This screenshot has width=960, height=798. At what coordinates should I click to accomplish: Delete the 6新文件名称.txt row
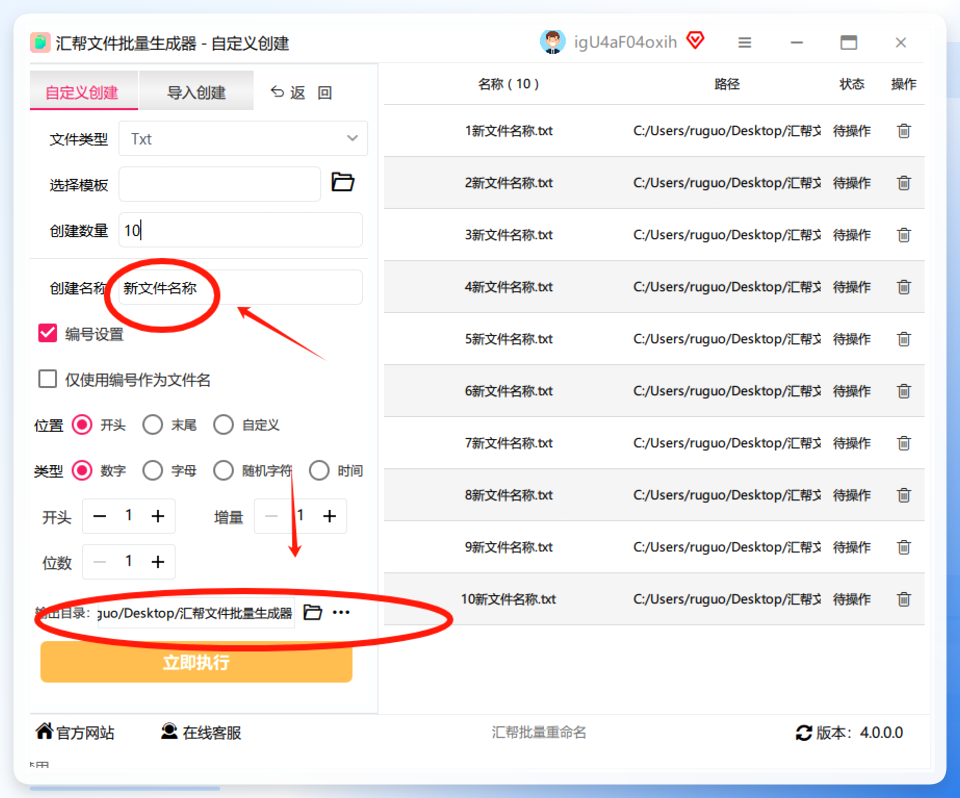click(x=904, y=391)
